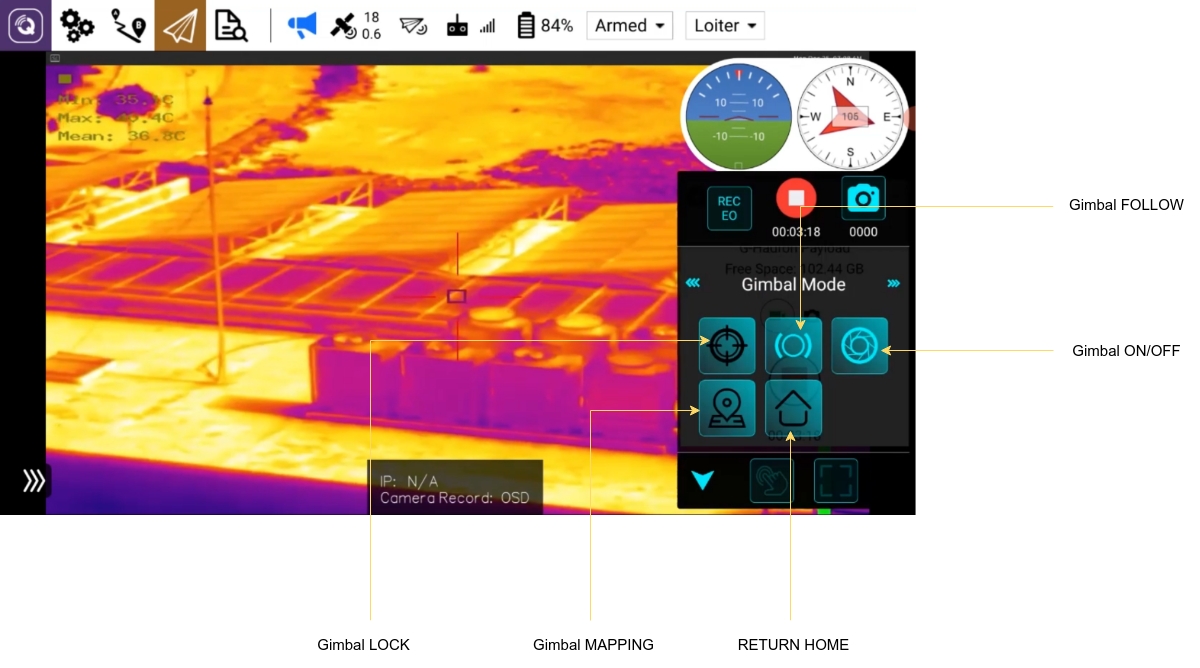Open the Analyze tools view
Viewport: 1200px width, 668px height.
pyautogui.click(x=231, y=26)
